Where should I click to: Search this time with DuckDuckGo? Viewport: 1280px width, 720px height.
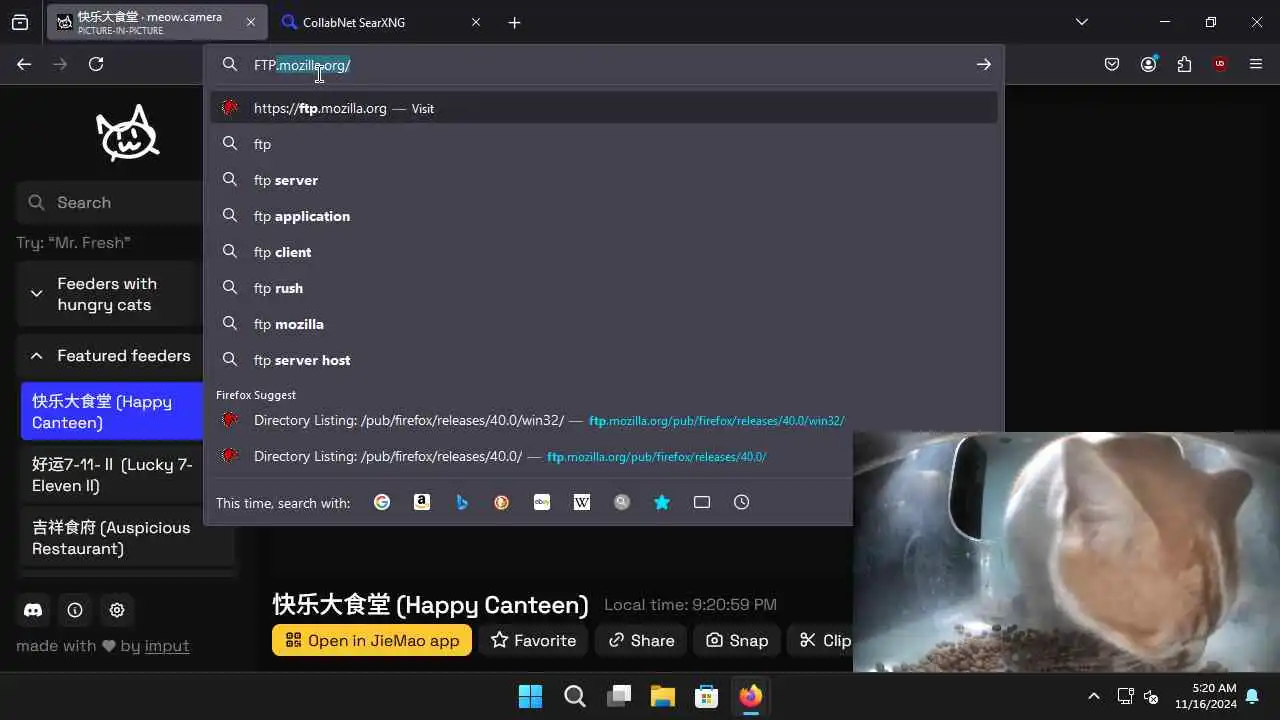point(502,502)
